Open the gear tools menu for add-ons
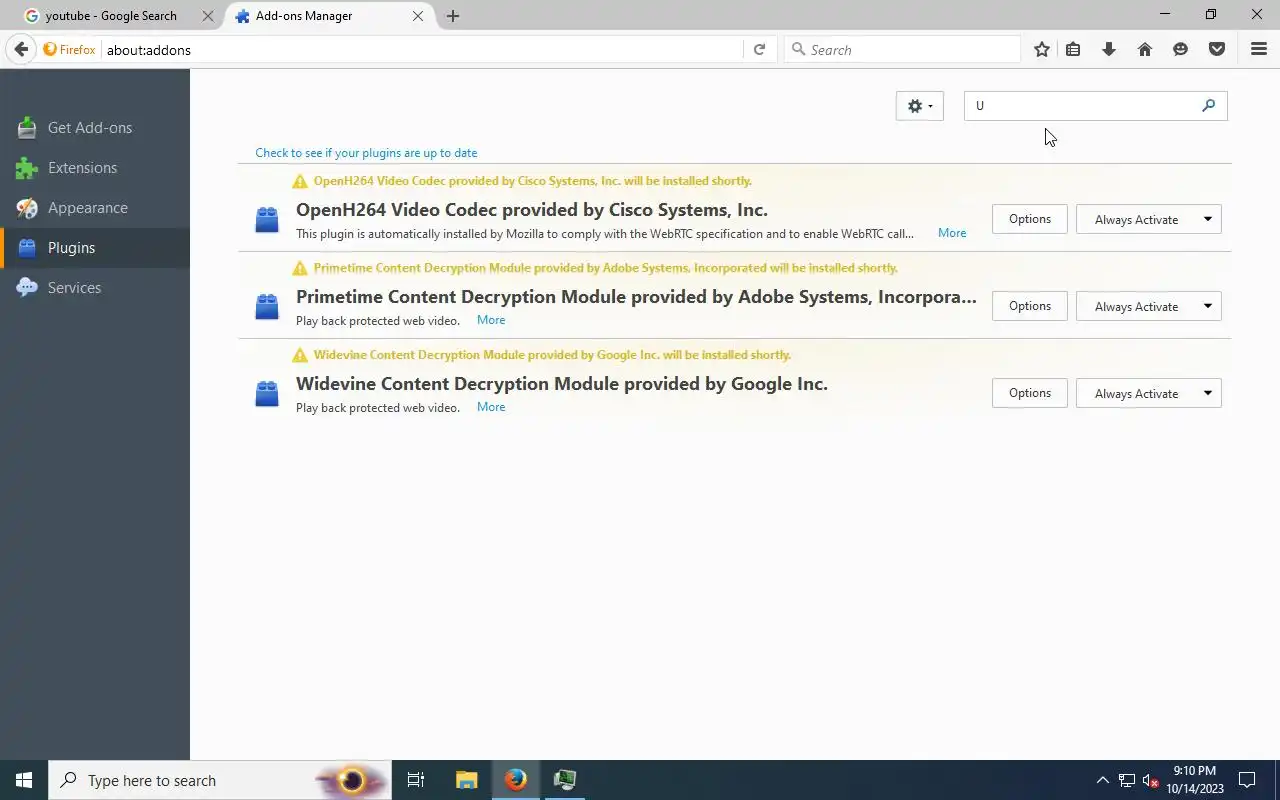The height and width of the screenshot is (800, 1280). pyautogui.click(x=919, y=106)
